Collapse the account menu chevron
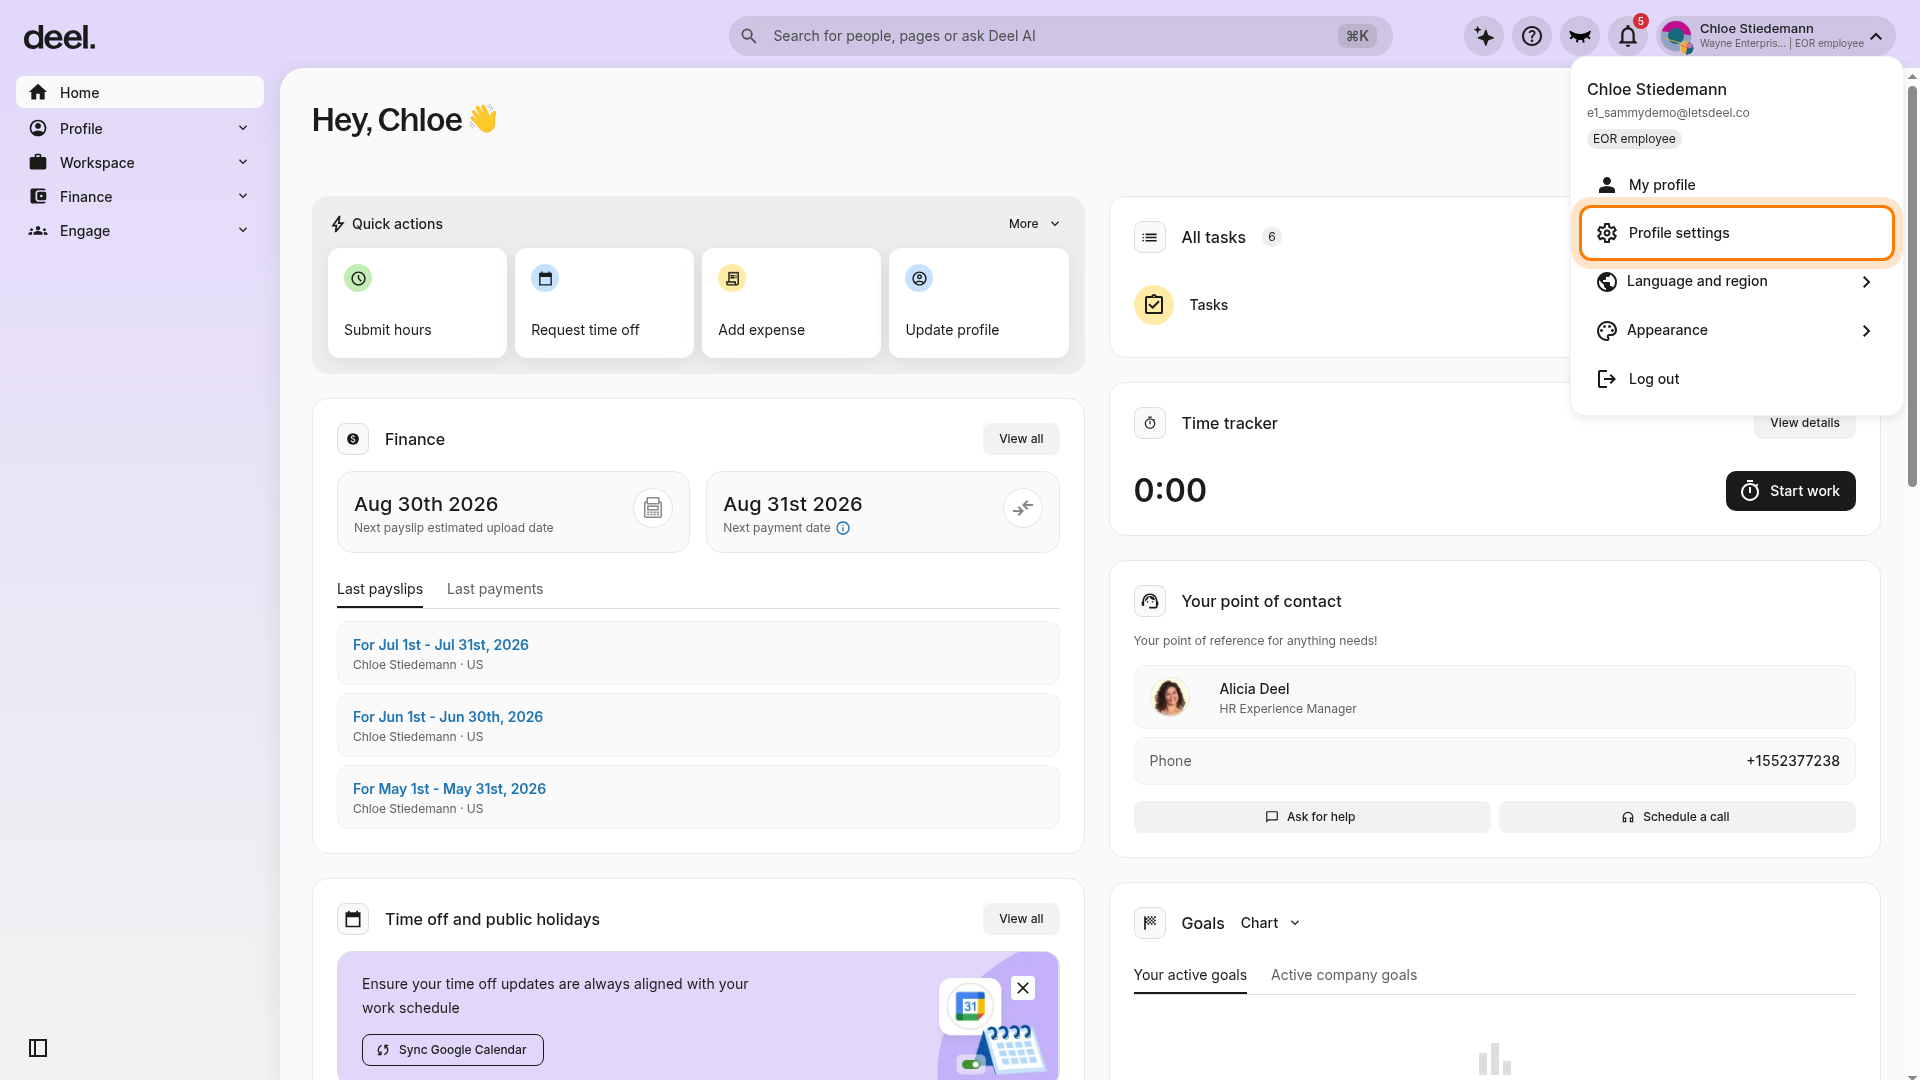Viewport: 1920px width, 1080px height. (1876, 36)
